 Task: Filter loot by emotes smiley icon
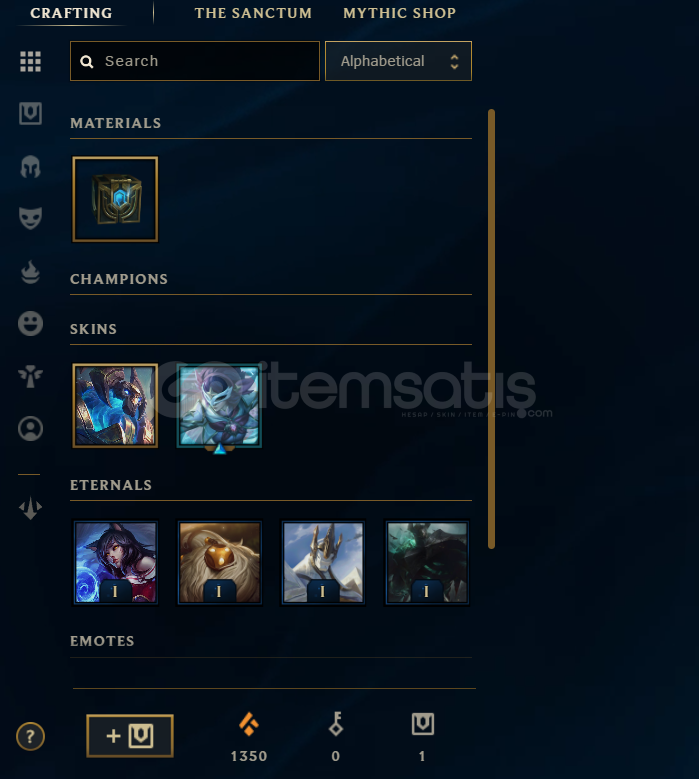(x=30, y=323)
